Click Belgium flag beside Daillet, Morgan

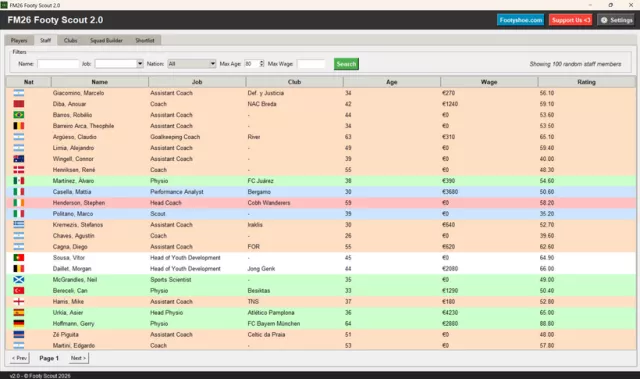[19, 269]
